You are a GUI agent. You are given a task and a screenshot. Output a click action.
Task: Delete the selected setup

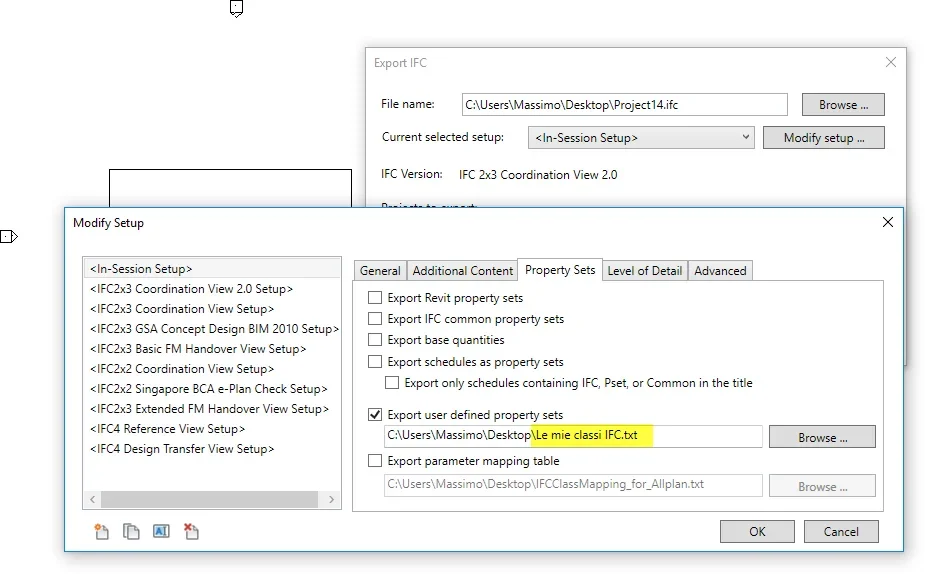191,532
